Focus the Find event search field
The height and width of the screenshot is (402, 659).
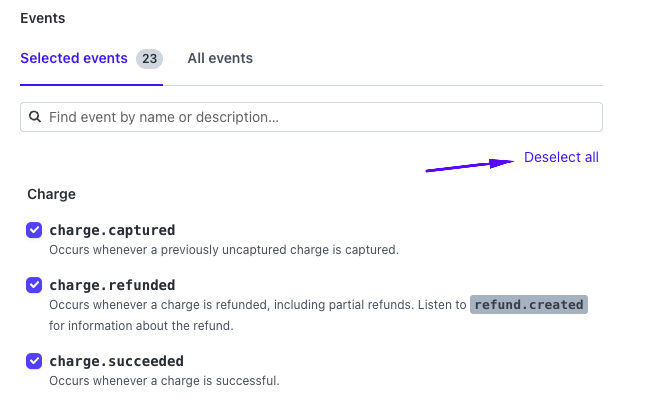pyautogui.click(x=320, y=117)
